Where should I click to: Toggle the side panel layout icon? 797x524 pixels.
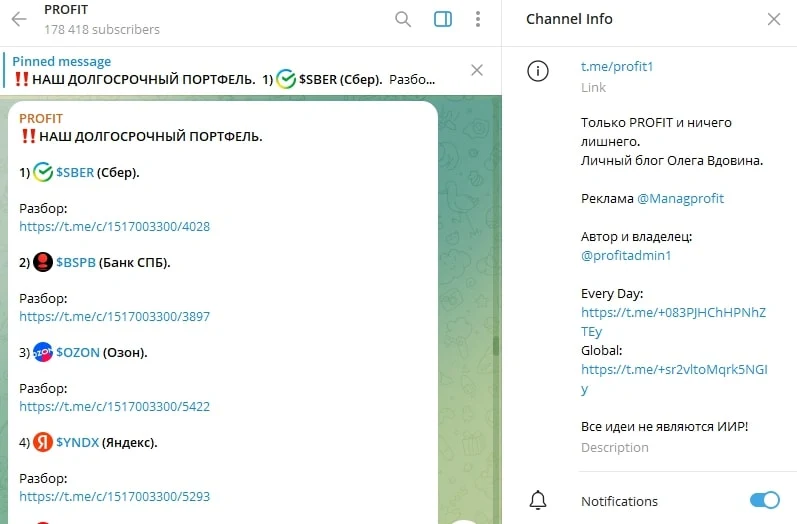[x=443, y=19]
